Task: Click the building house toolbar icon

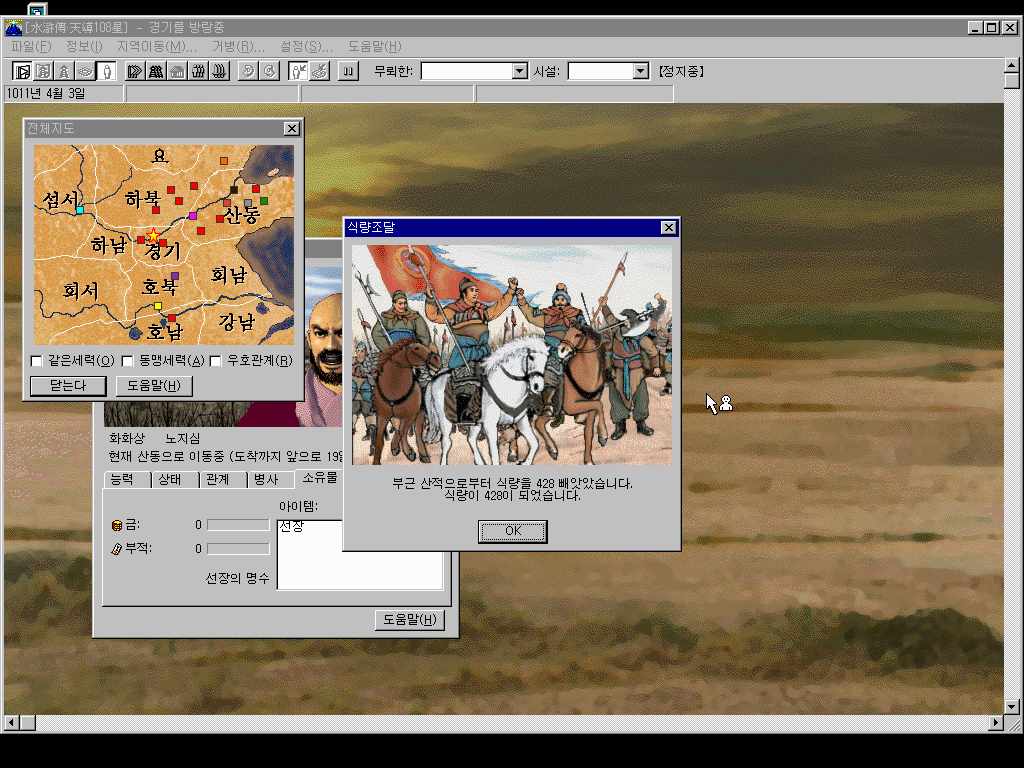Action: point(177,71)
